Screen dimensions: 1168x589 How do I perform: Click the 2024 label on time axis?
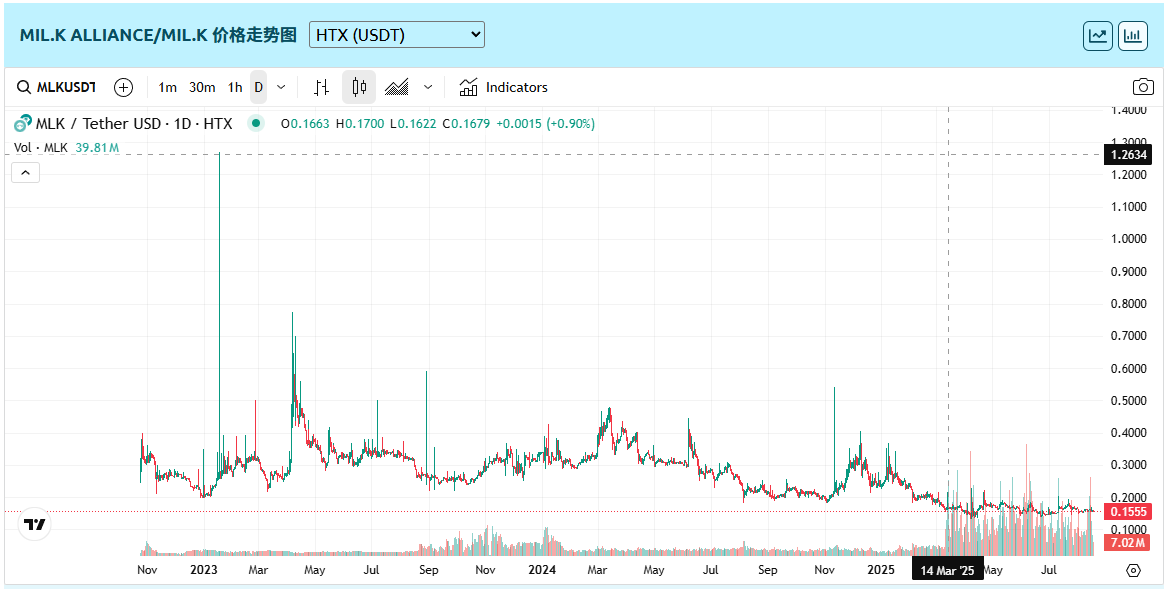542,570
